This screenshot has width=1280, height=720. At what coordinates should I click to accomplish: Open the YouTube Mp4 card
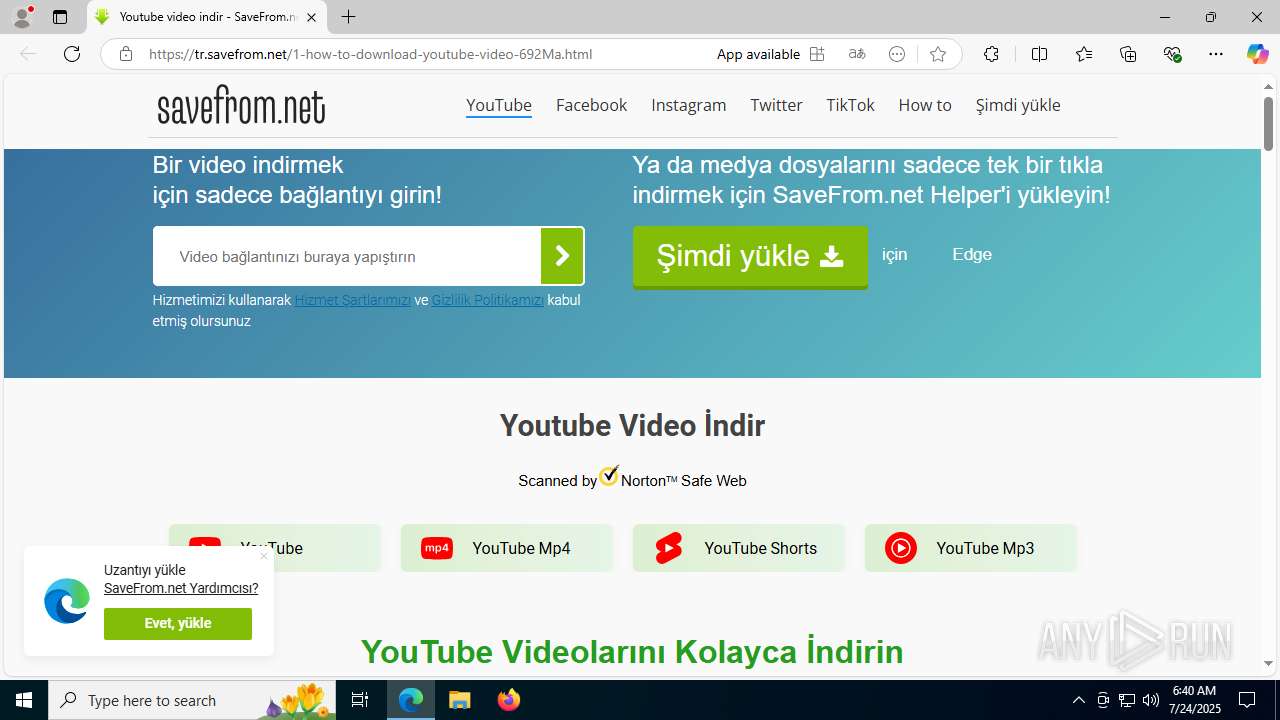(x=506, y=548)
